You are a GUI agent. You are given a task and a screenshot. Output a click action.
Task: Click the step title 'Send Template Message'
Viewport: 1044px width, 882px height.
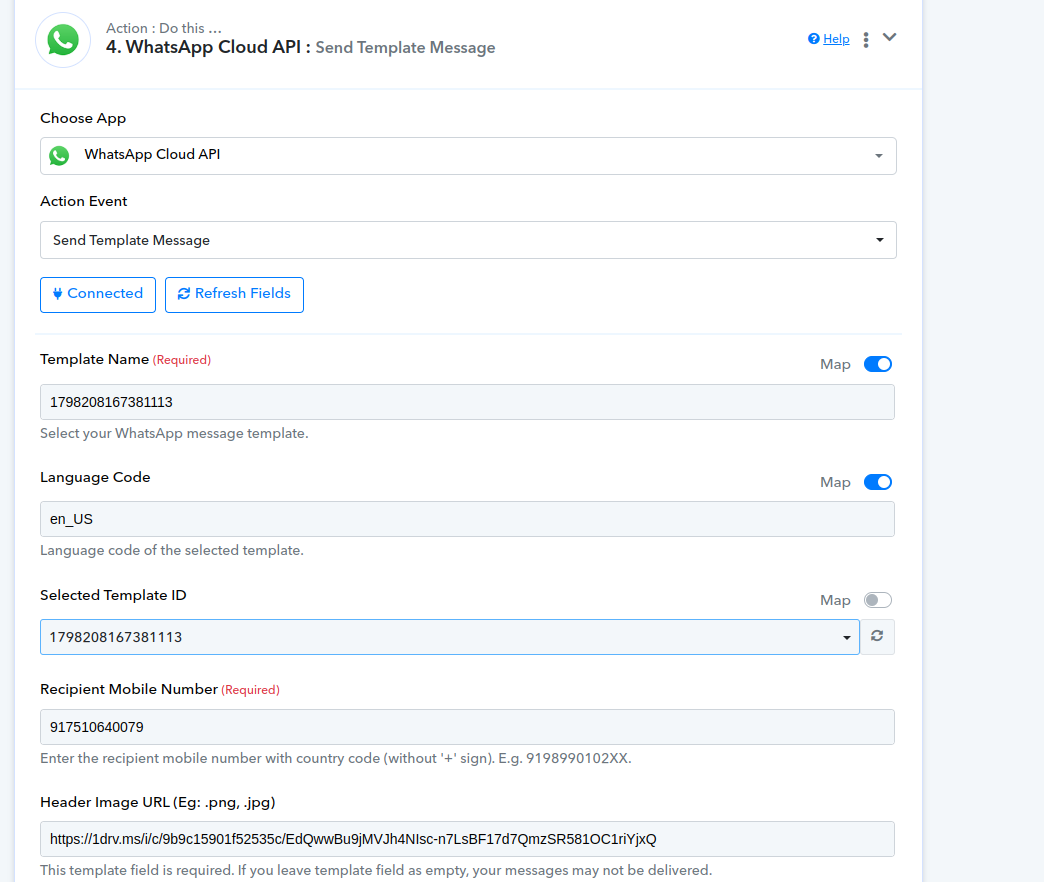[405, 47]
